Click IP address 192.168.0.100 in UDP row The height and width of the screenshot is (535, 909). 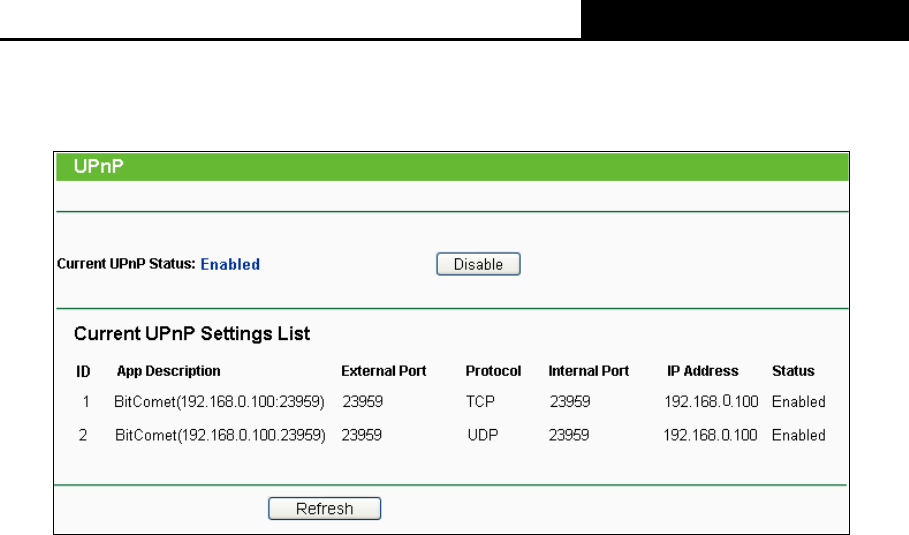pos(710,435)
